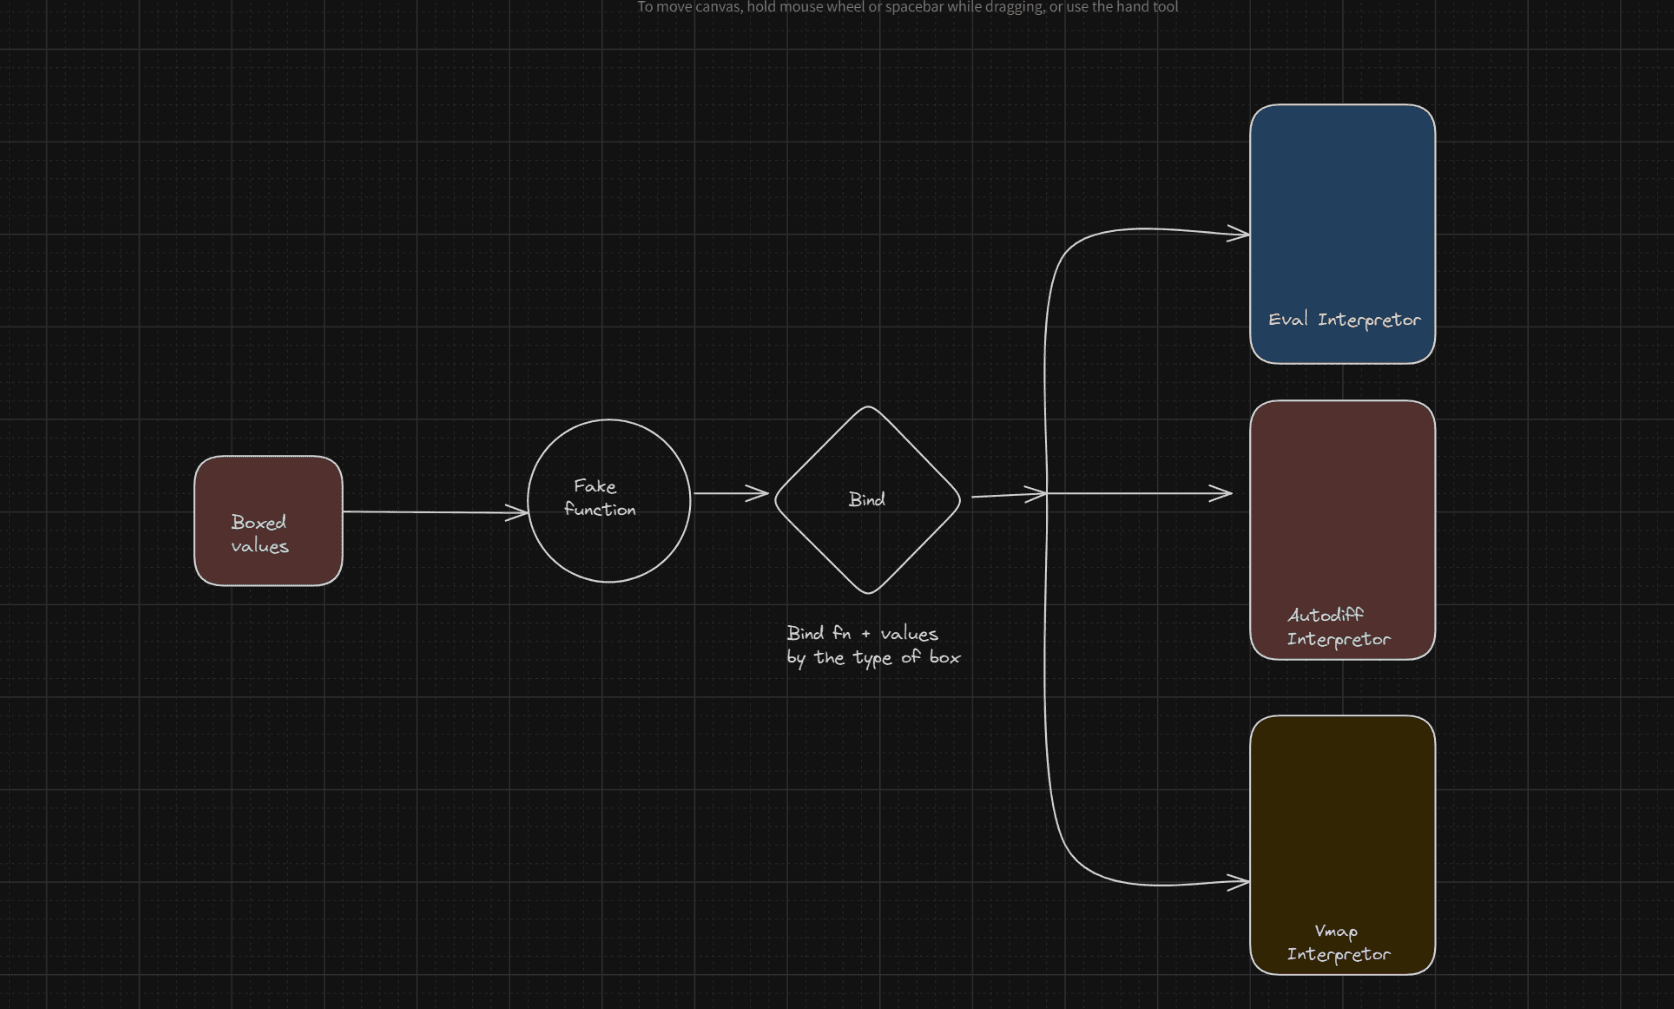Click the 'Autodiff Interpretor' text label
This screenshot has width=1674, height=1009.
tap(1338, 627)
